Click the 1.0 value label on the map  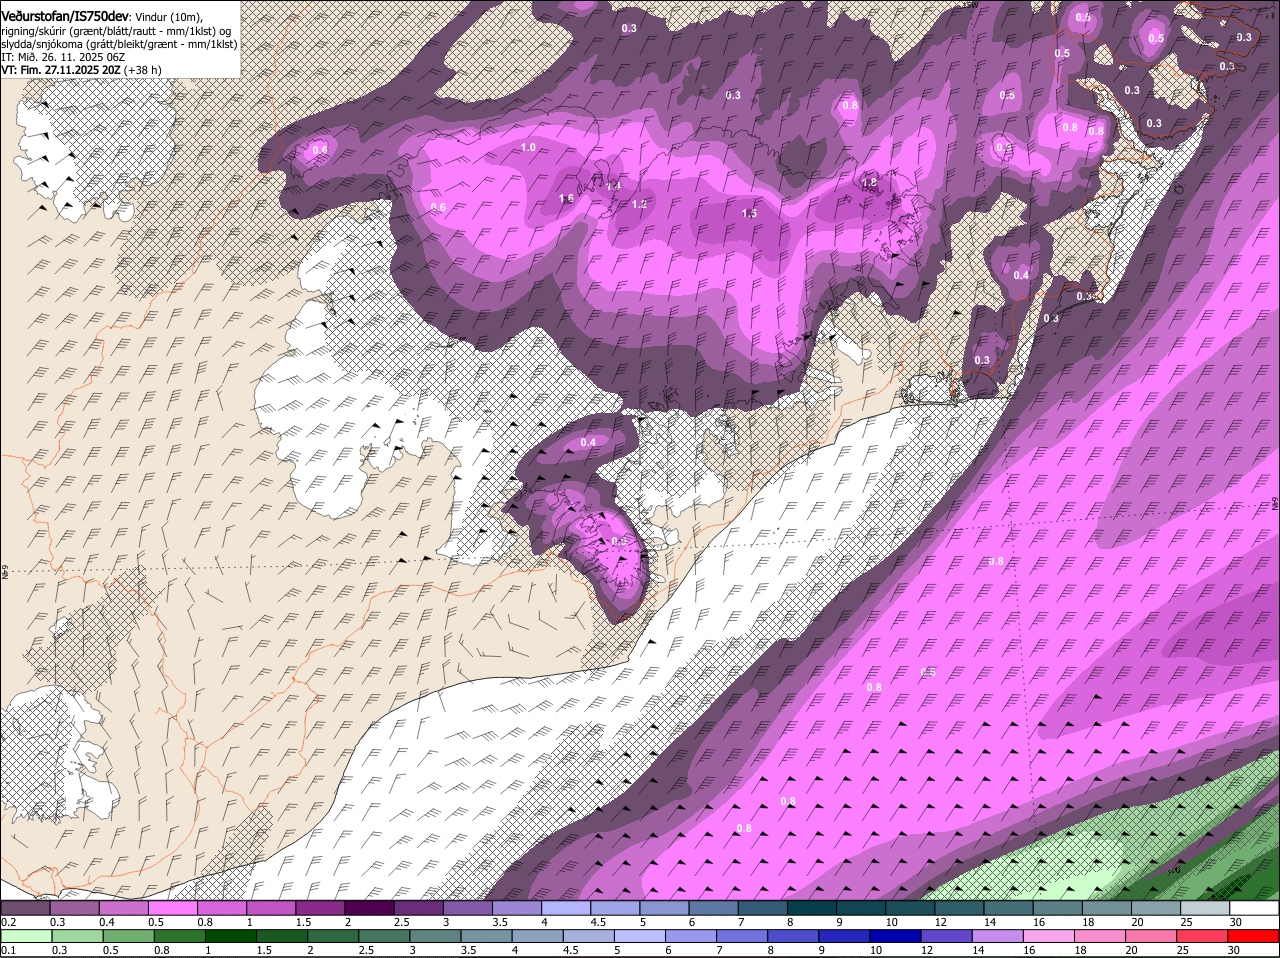(528, 147)
